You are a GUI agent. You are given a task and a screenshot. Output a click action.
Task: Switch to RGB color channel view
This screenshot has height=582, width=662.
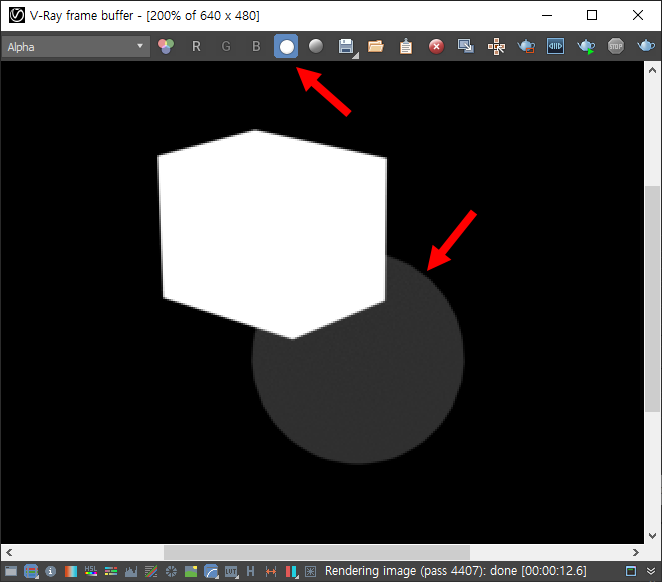click(x=166, y=46)
